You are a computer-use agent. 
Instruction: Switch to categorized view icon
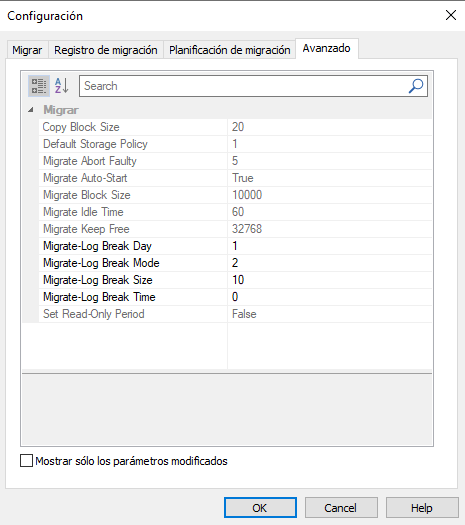pos(39,86)
